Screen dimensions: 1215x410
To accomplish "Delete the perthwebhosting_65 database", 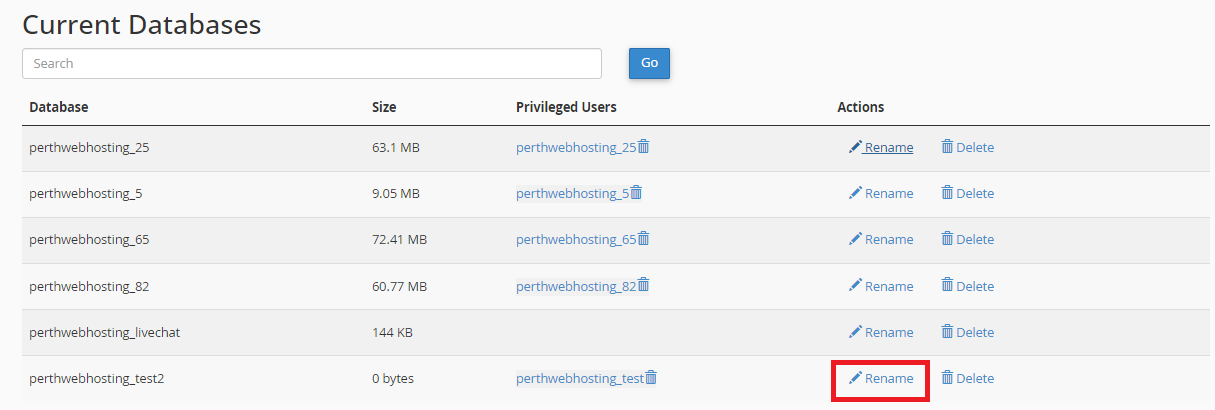I will pyautogui.click(x=967, y=239).
